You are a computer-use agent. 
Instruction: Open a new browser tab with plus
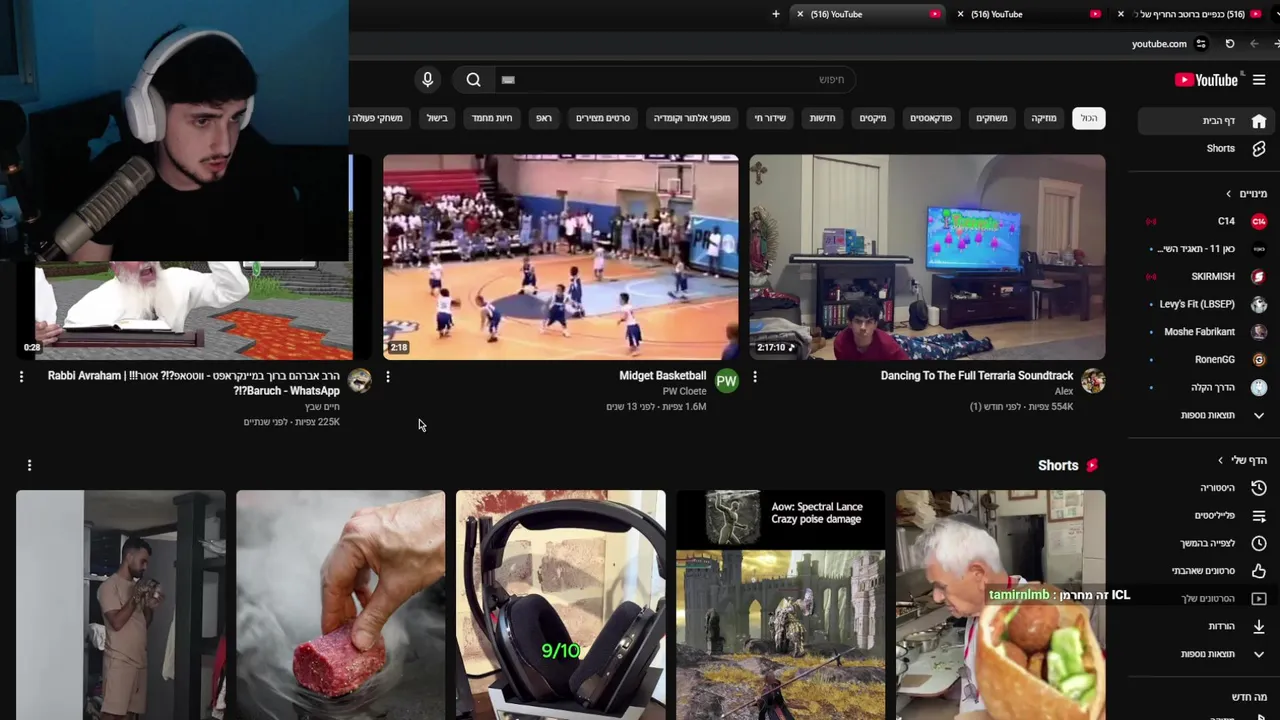click(776, 14)
